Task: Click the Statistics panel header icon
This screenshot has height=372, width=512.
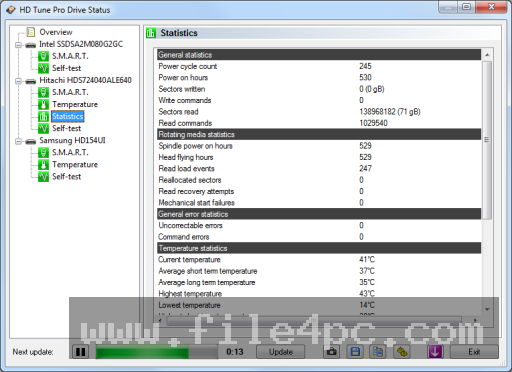Action: 151,33
